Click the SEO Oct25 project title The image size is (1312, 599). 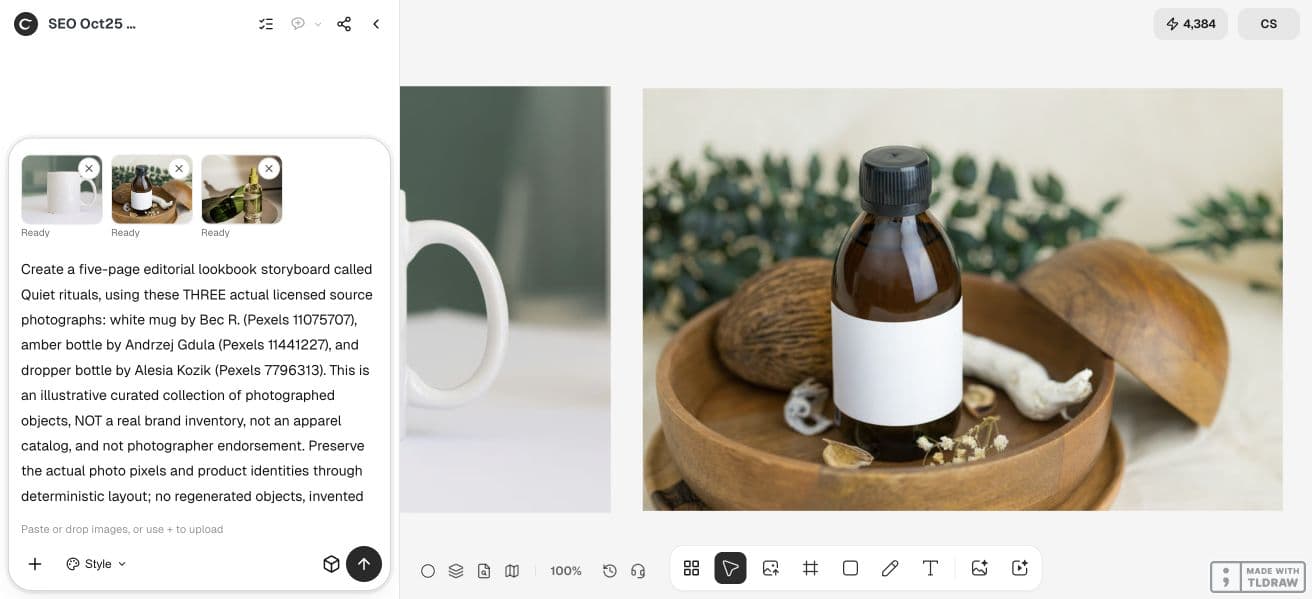click(92, 24)
